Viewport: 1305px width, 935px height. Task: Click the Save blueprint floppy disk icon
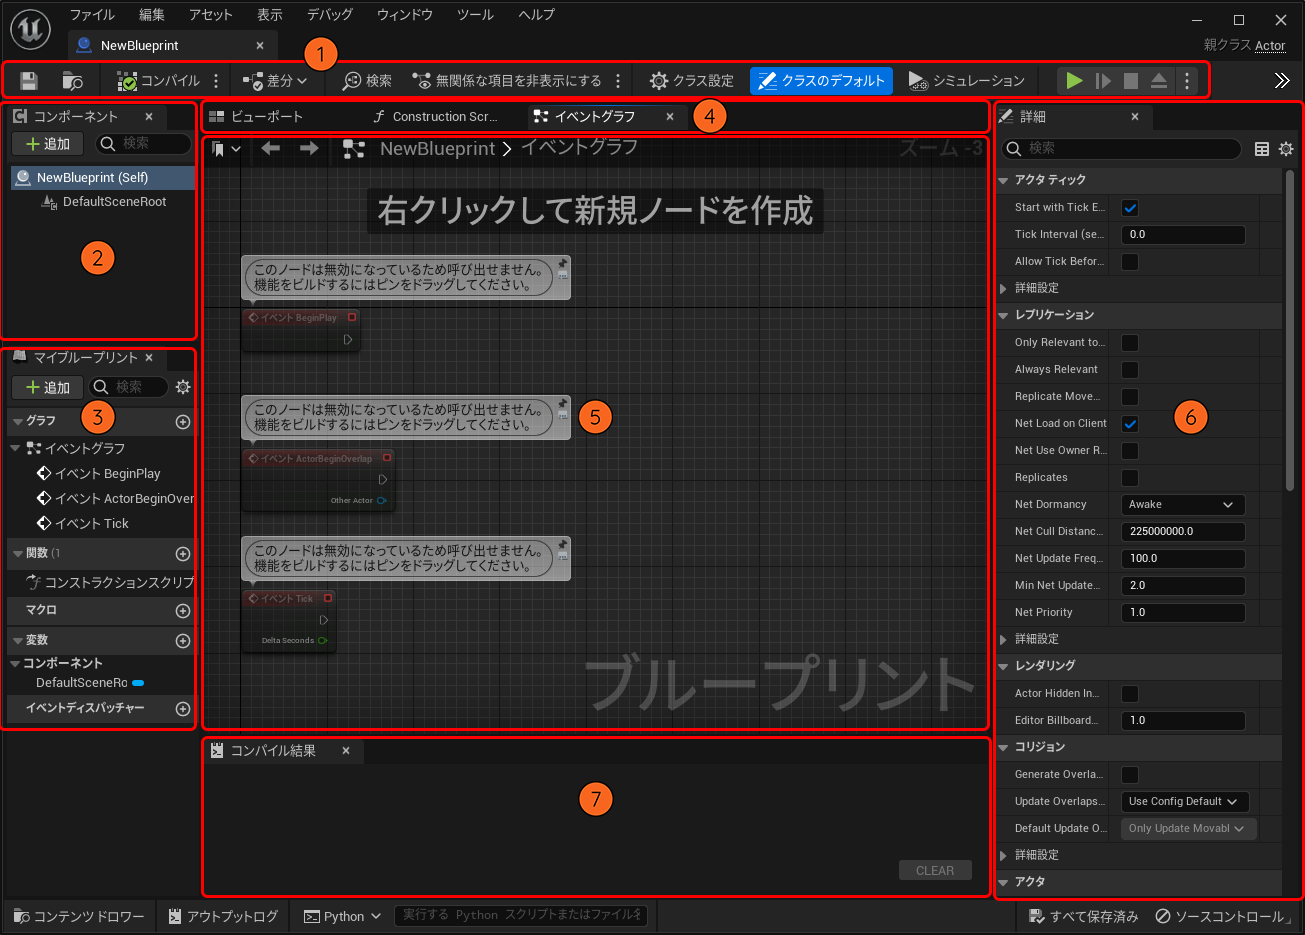[x=29, y=81]
